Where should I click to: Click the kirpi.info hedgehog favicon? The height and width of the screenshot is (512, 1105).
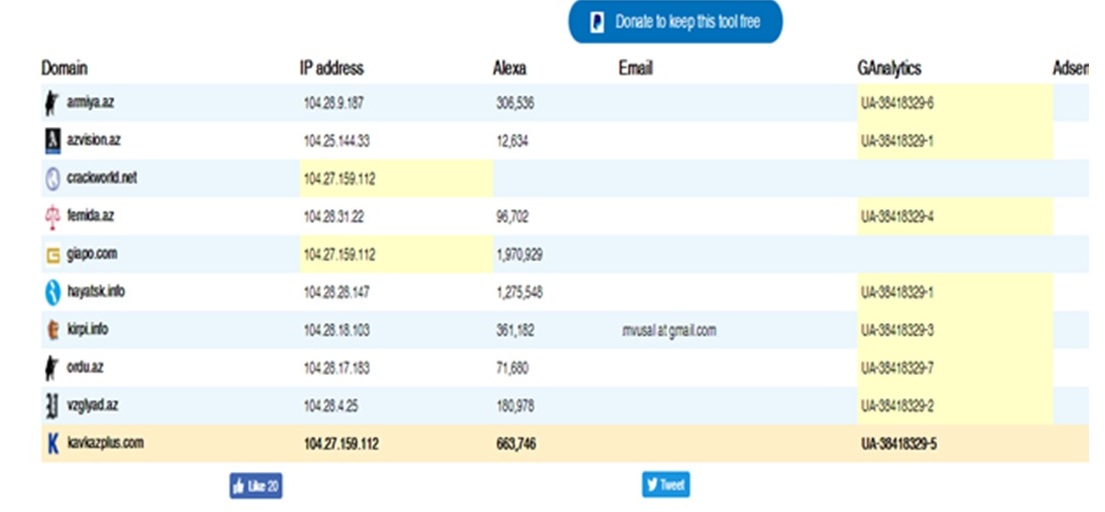[52, 330]
